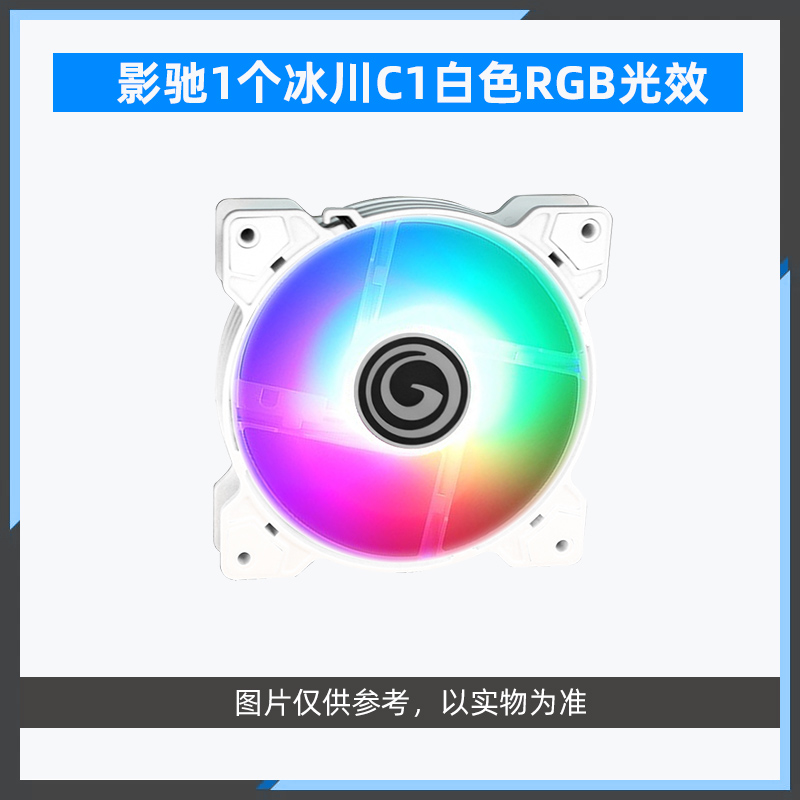Click the top-left screw hole of fan
The image size is (800, 800).
(247, 236)
